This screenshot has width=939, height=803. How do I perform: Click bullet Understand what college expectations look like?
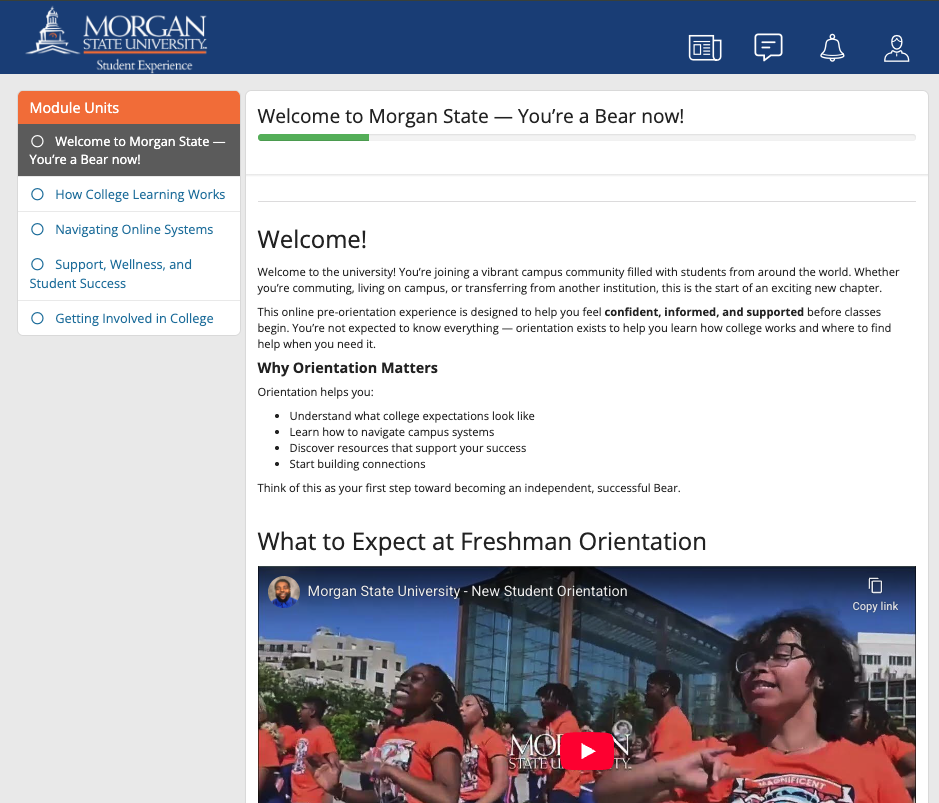click(x=412, y=416)
